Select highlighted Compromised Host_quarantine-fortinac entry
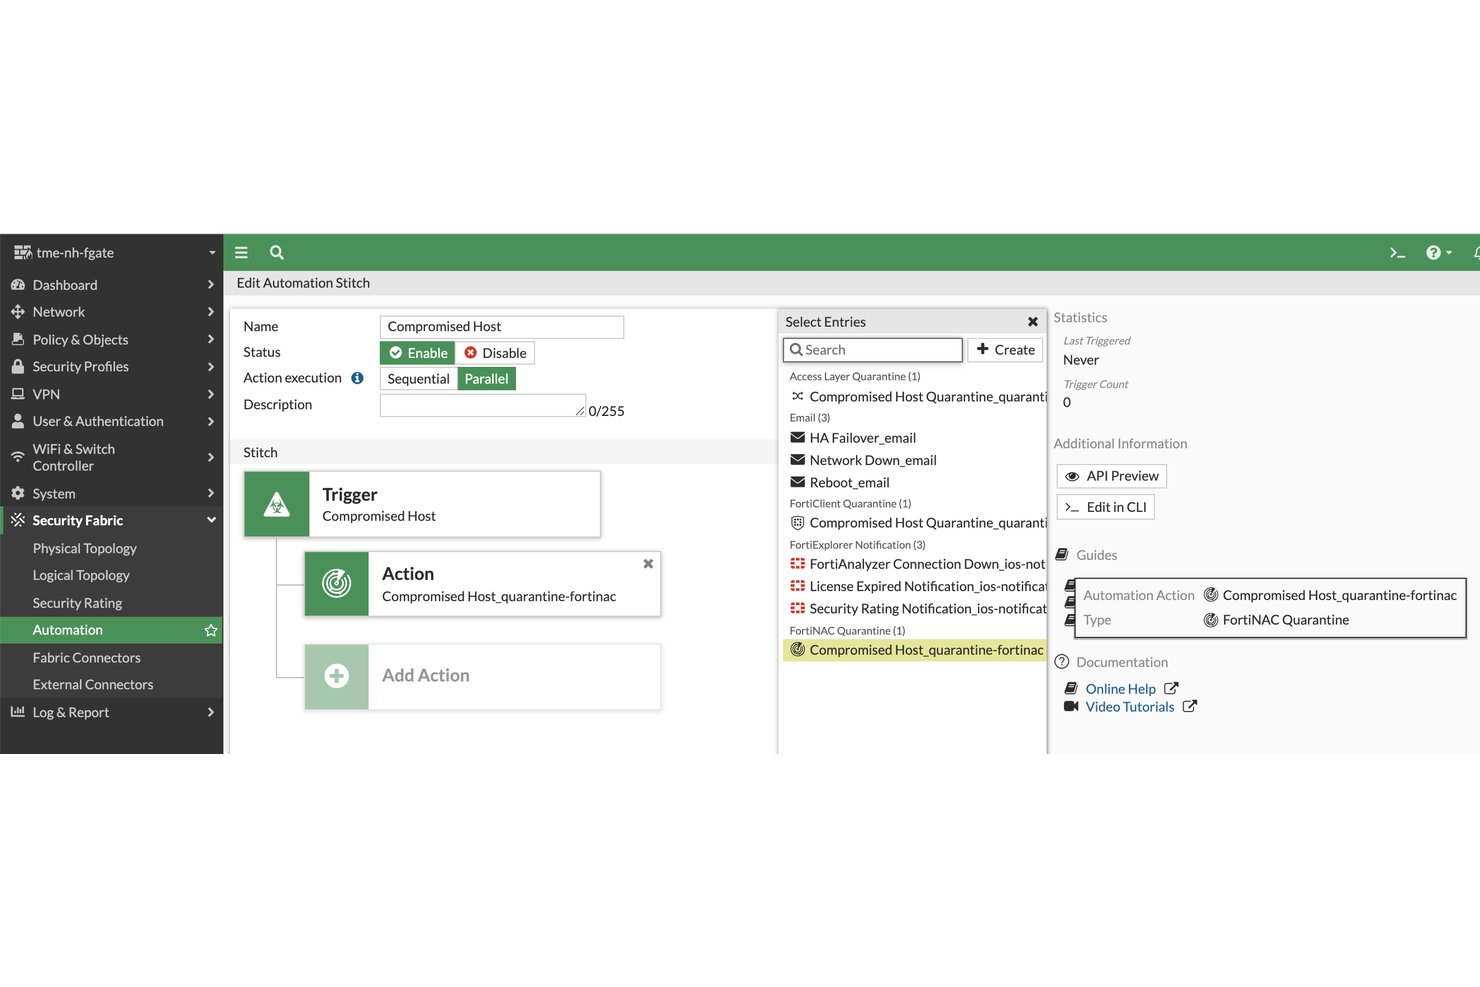Viewport: 1480px width, 987px height. (x=913, y=650)
